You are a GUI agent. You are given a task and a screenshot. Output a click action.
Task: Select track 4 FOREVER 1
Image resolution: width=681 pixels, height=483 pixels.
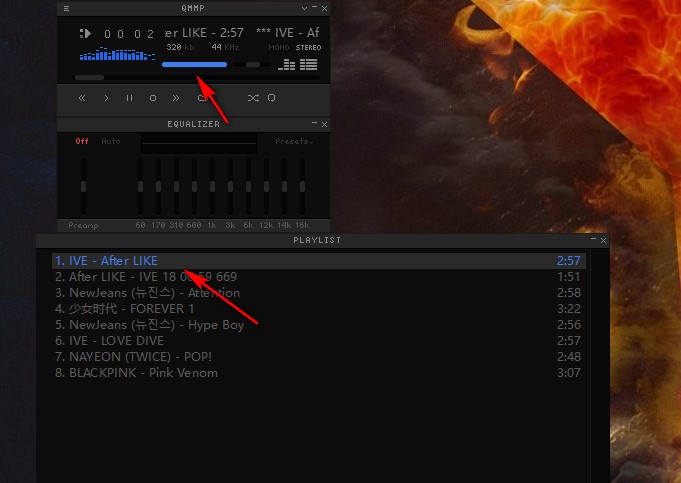coord(319,309)
